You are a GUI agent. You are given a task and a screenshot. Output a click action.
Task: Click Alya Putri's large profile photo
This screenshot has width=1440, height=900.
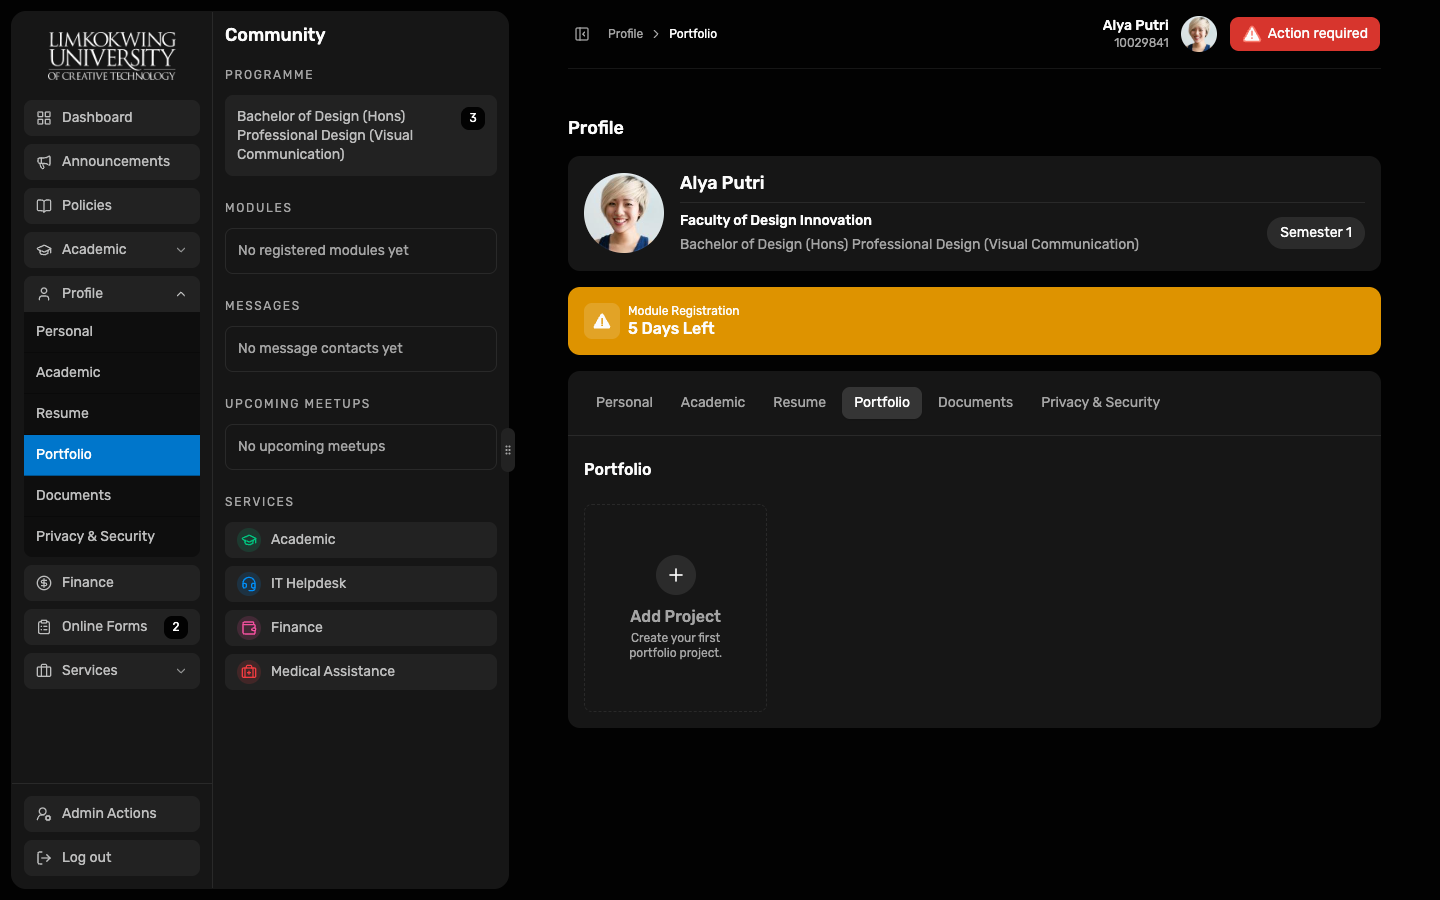pyautogui.click(x=624, y=213)
